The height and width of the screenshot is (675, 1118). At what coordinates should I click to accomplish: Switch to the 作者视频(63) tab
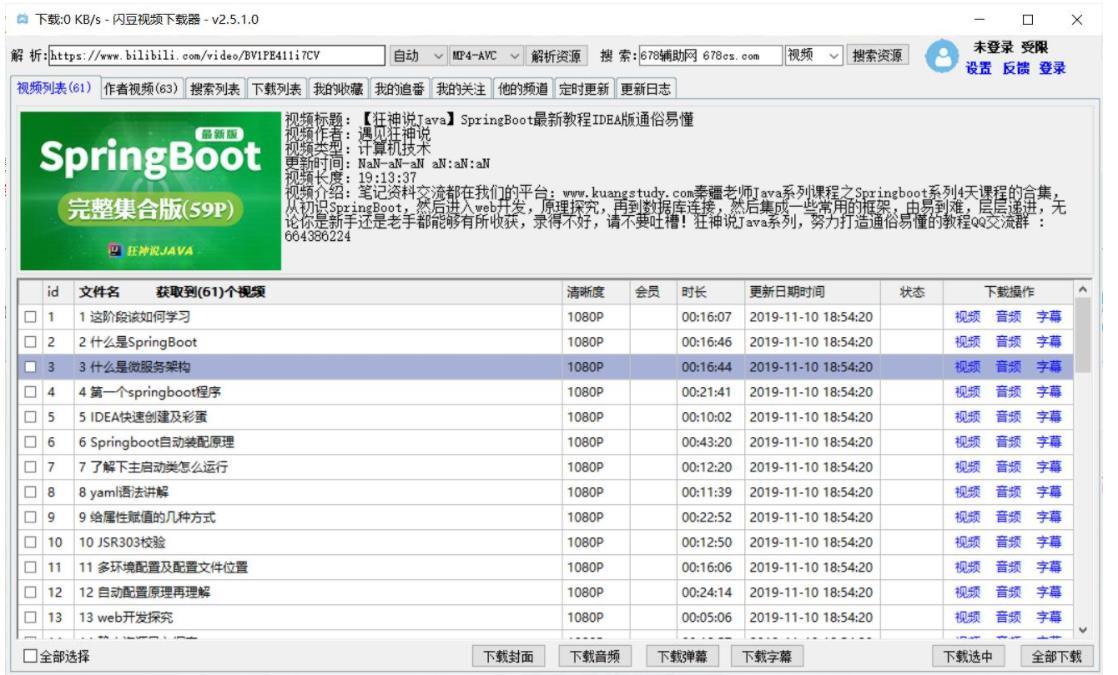[141, 89]
